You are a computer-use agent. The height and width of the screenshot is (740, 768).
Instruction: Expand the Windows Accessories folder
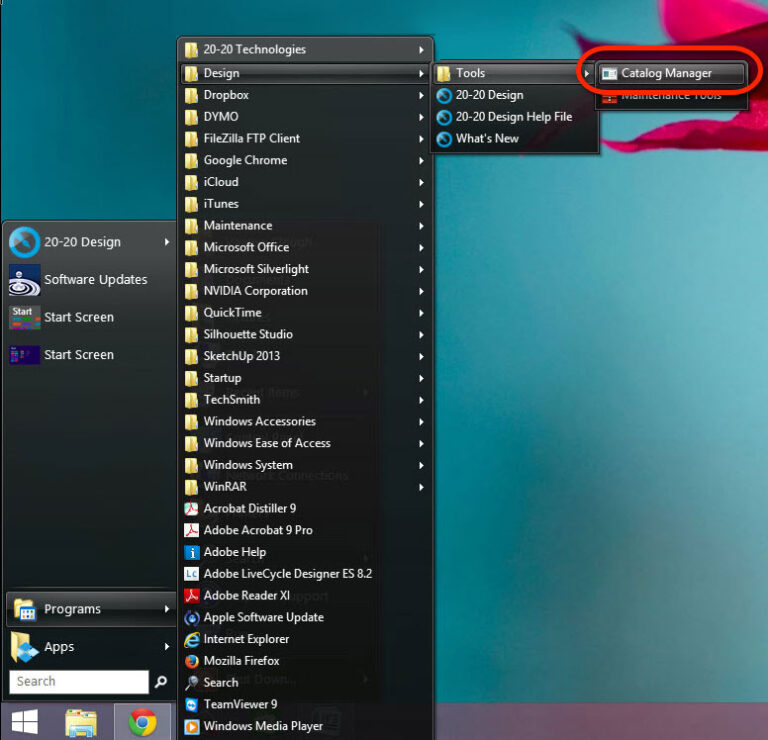click(259, 421)
